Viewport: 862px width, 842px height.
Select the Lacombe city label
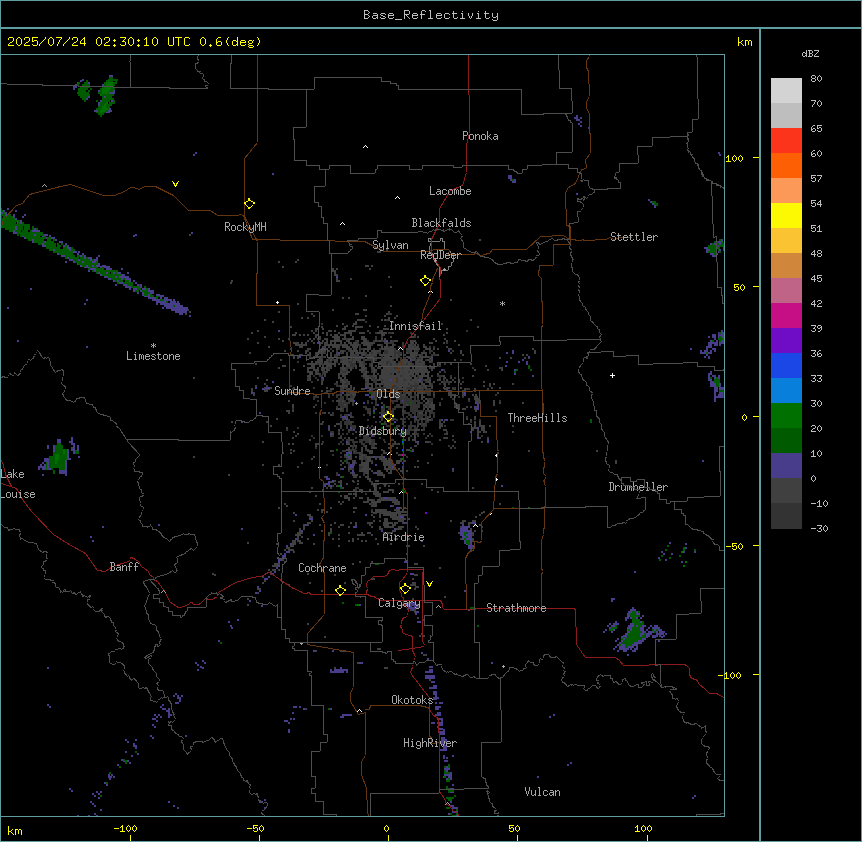(x=450, y=191)
